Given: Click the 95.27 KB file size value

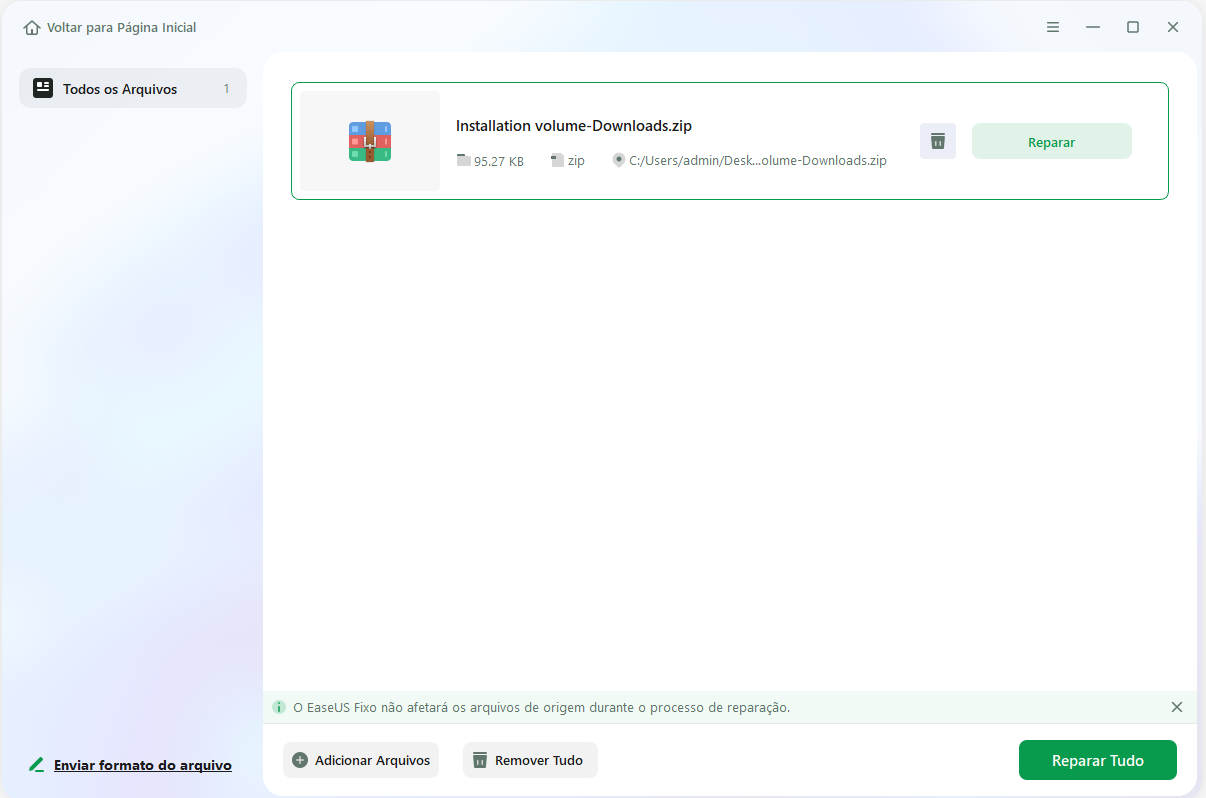Looking at the screenshot, I should tap(499, 161).
